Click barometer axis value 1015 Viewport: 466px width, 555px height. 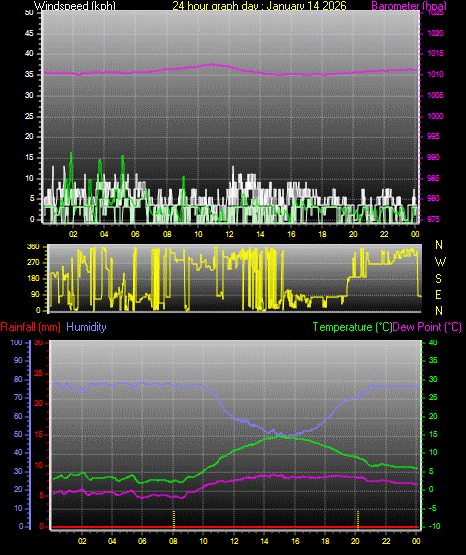pyautogui.click(x=435, y=53)
